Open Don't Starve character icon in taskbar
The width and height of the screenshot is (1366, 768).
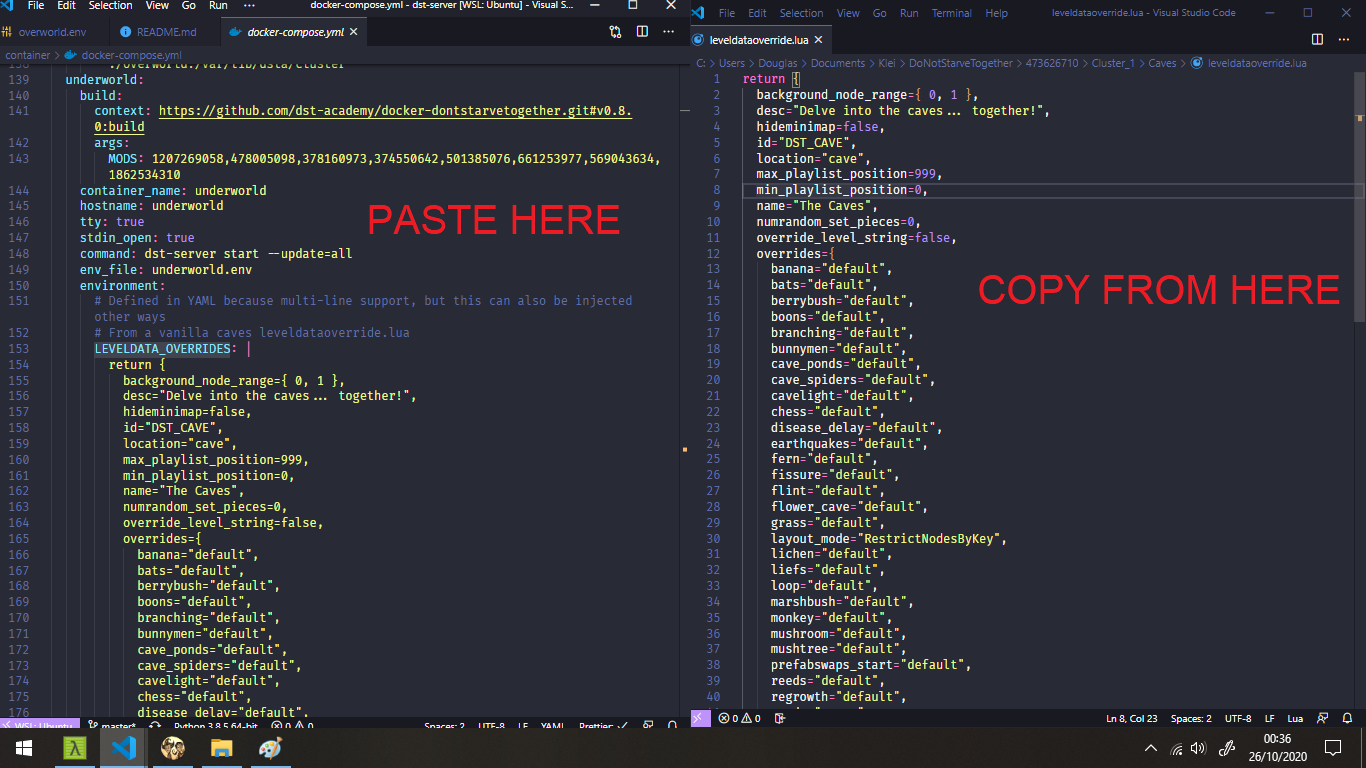[x=172, y=748]
